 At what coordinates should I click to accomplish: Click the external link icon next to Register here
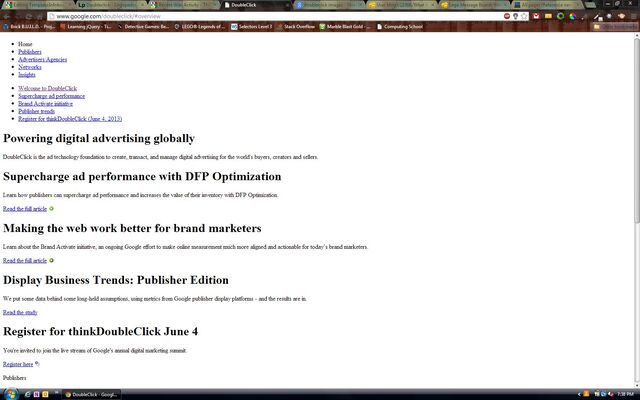pos(37,363)
